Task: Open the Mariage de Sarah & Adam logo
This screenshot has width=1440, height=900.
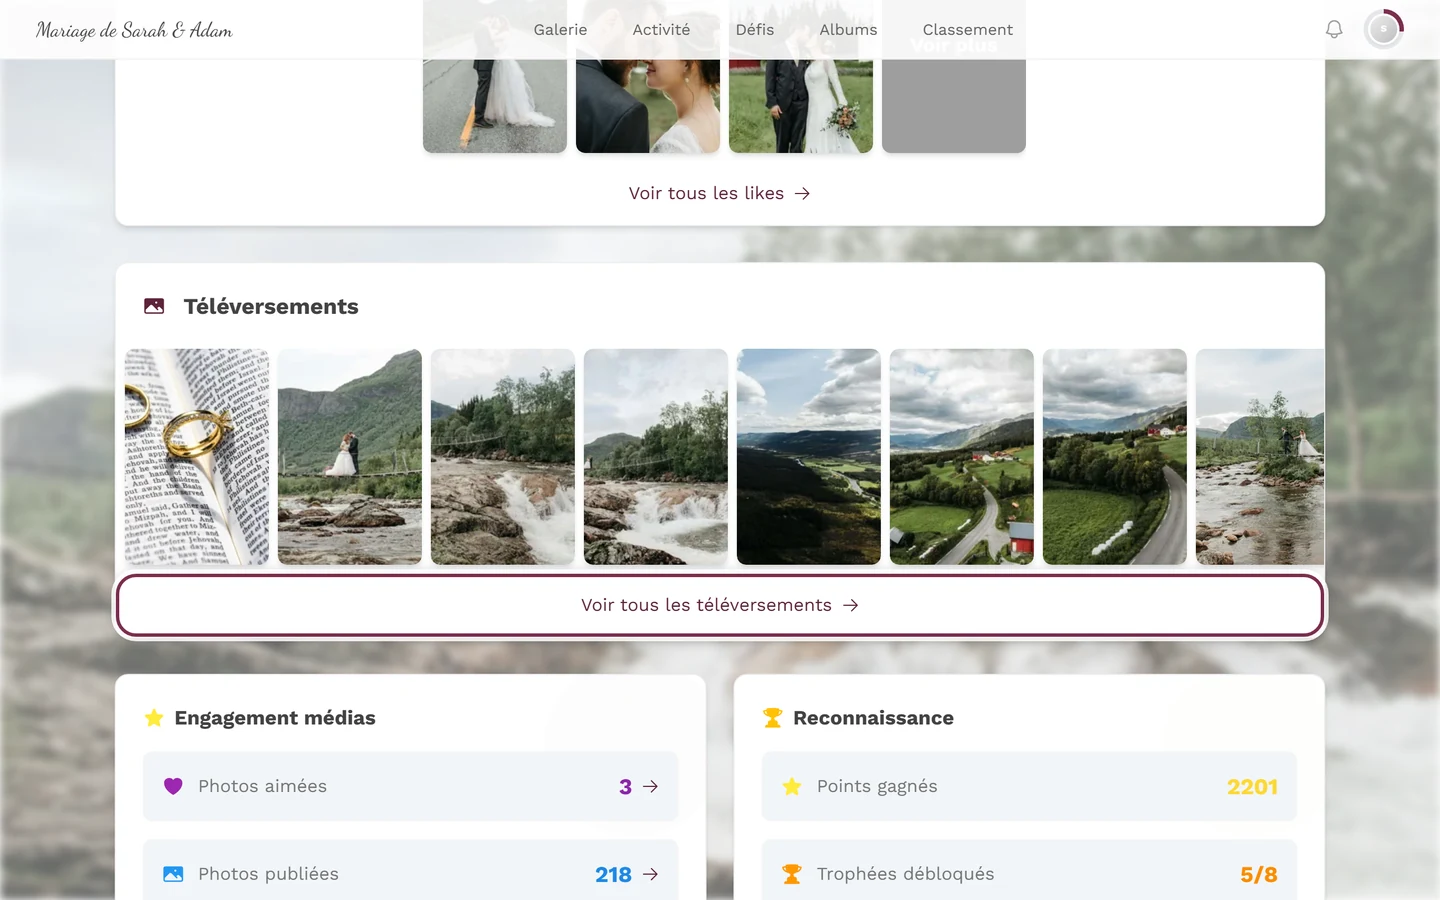Action: (x=134, y=30)
